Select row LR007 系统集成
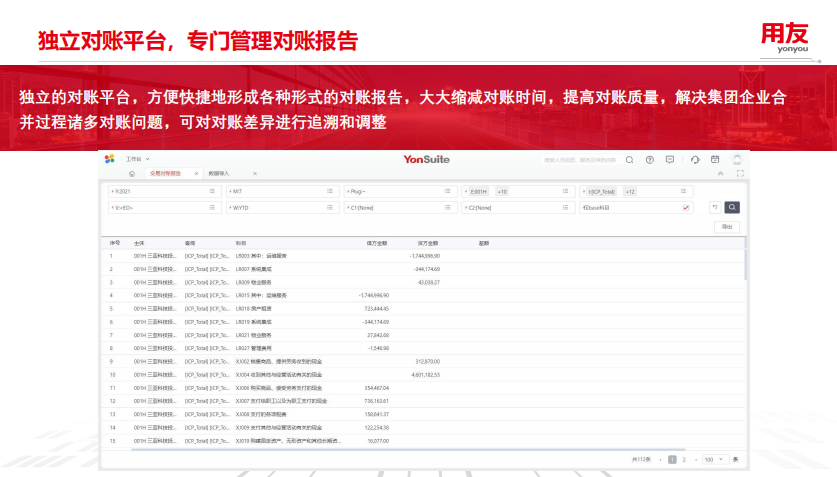The height and width of the screenshot is (477, 837). [423, 269]
